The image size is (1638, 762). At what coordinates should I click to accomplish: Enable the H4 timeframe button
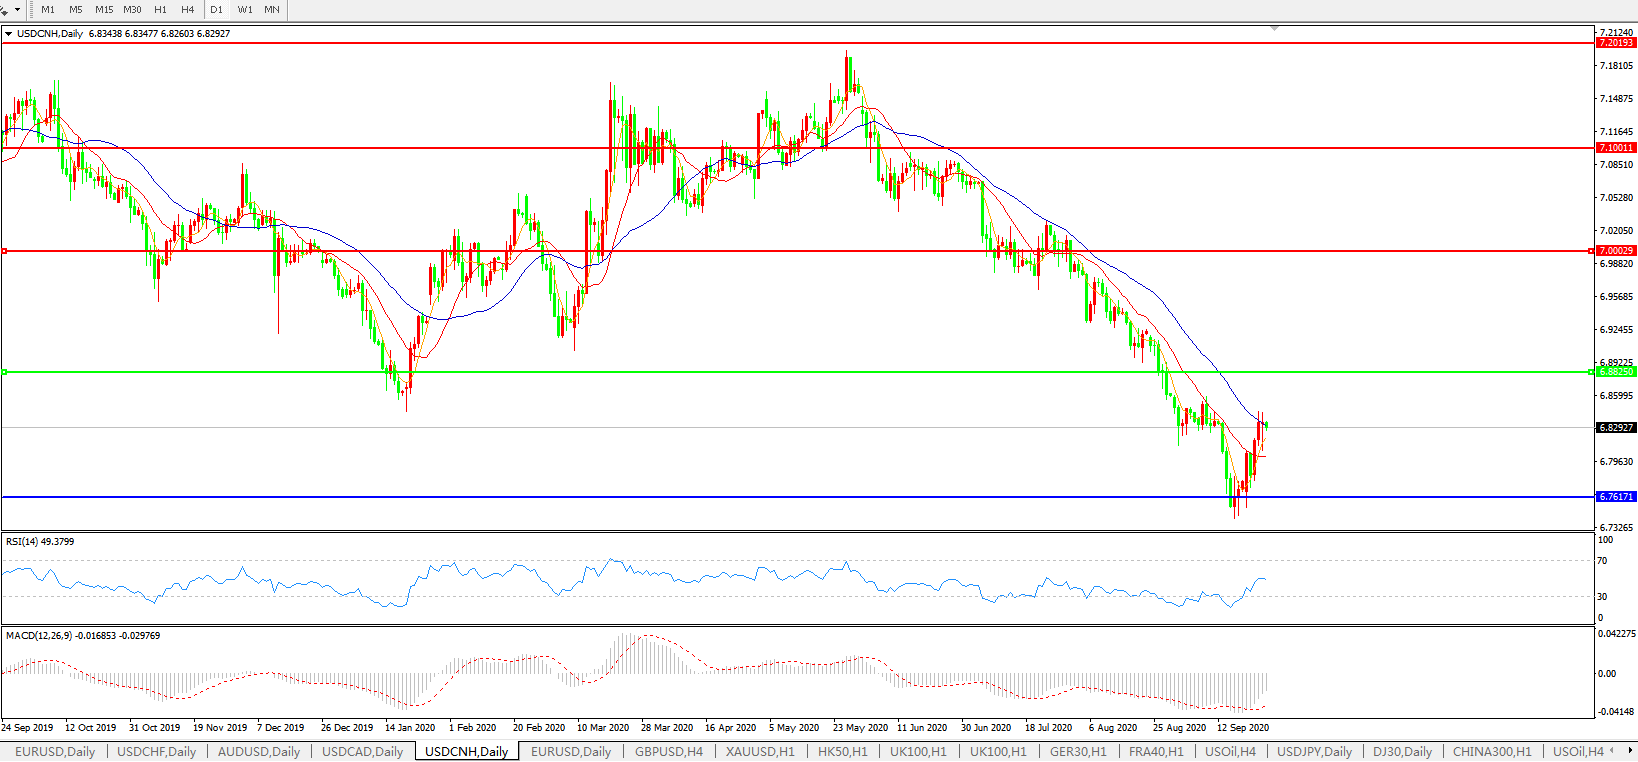pos(188,9)
